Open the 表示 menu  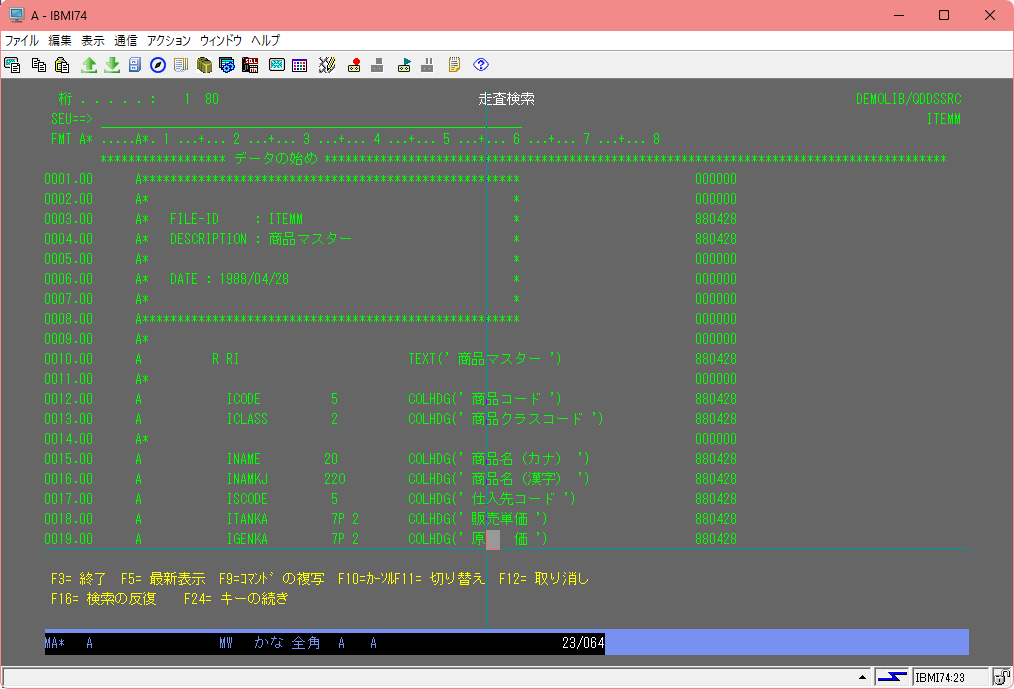pyautogui.click(x=92, y=40)
